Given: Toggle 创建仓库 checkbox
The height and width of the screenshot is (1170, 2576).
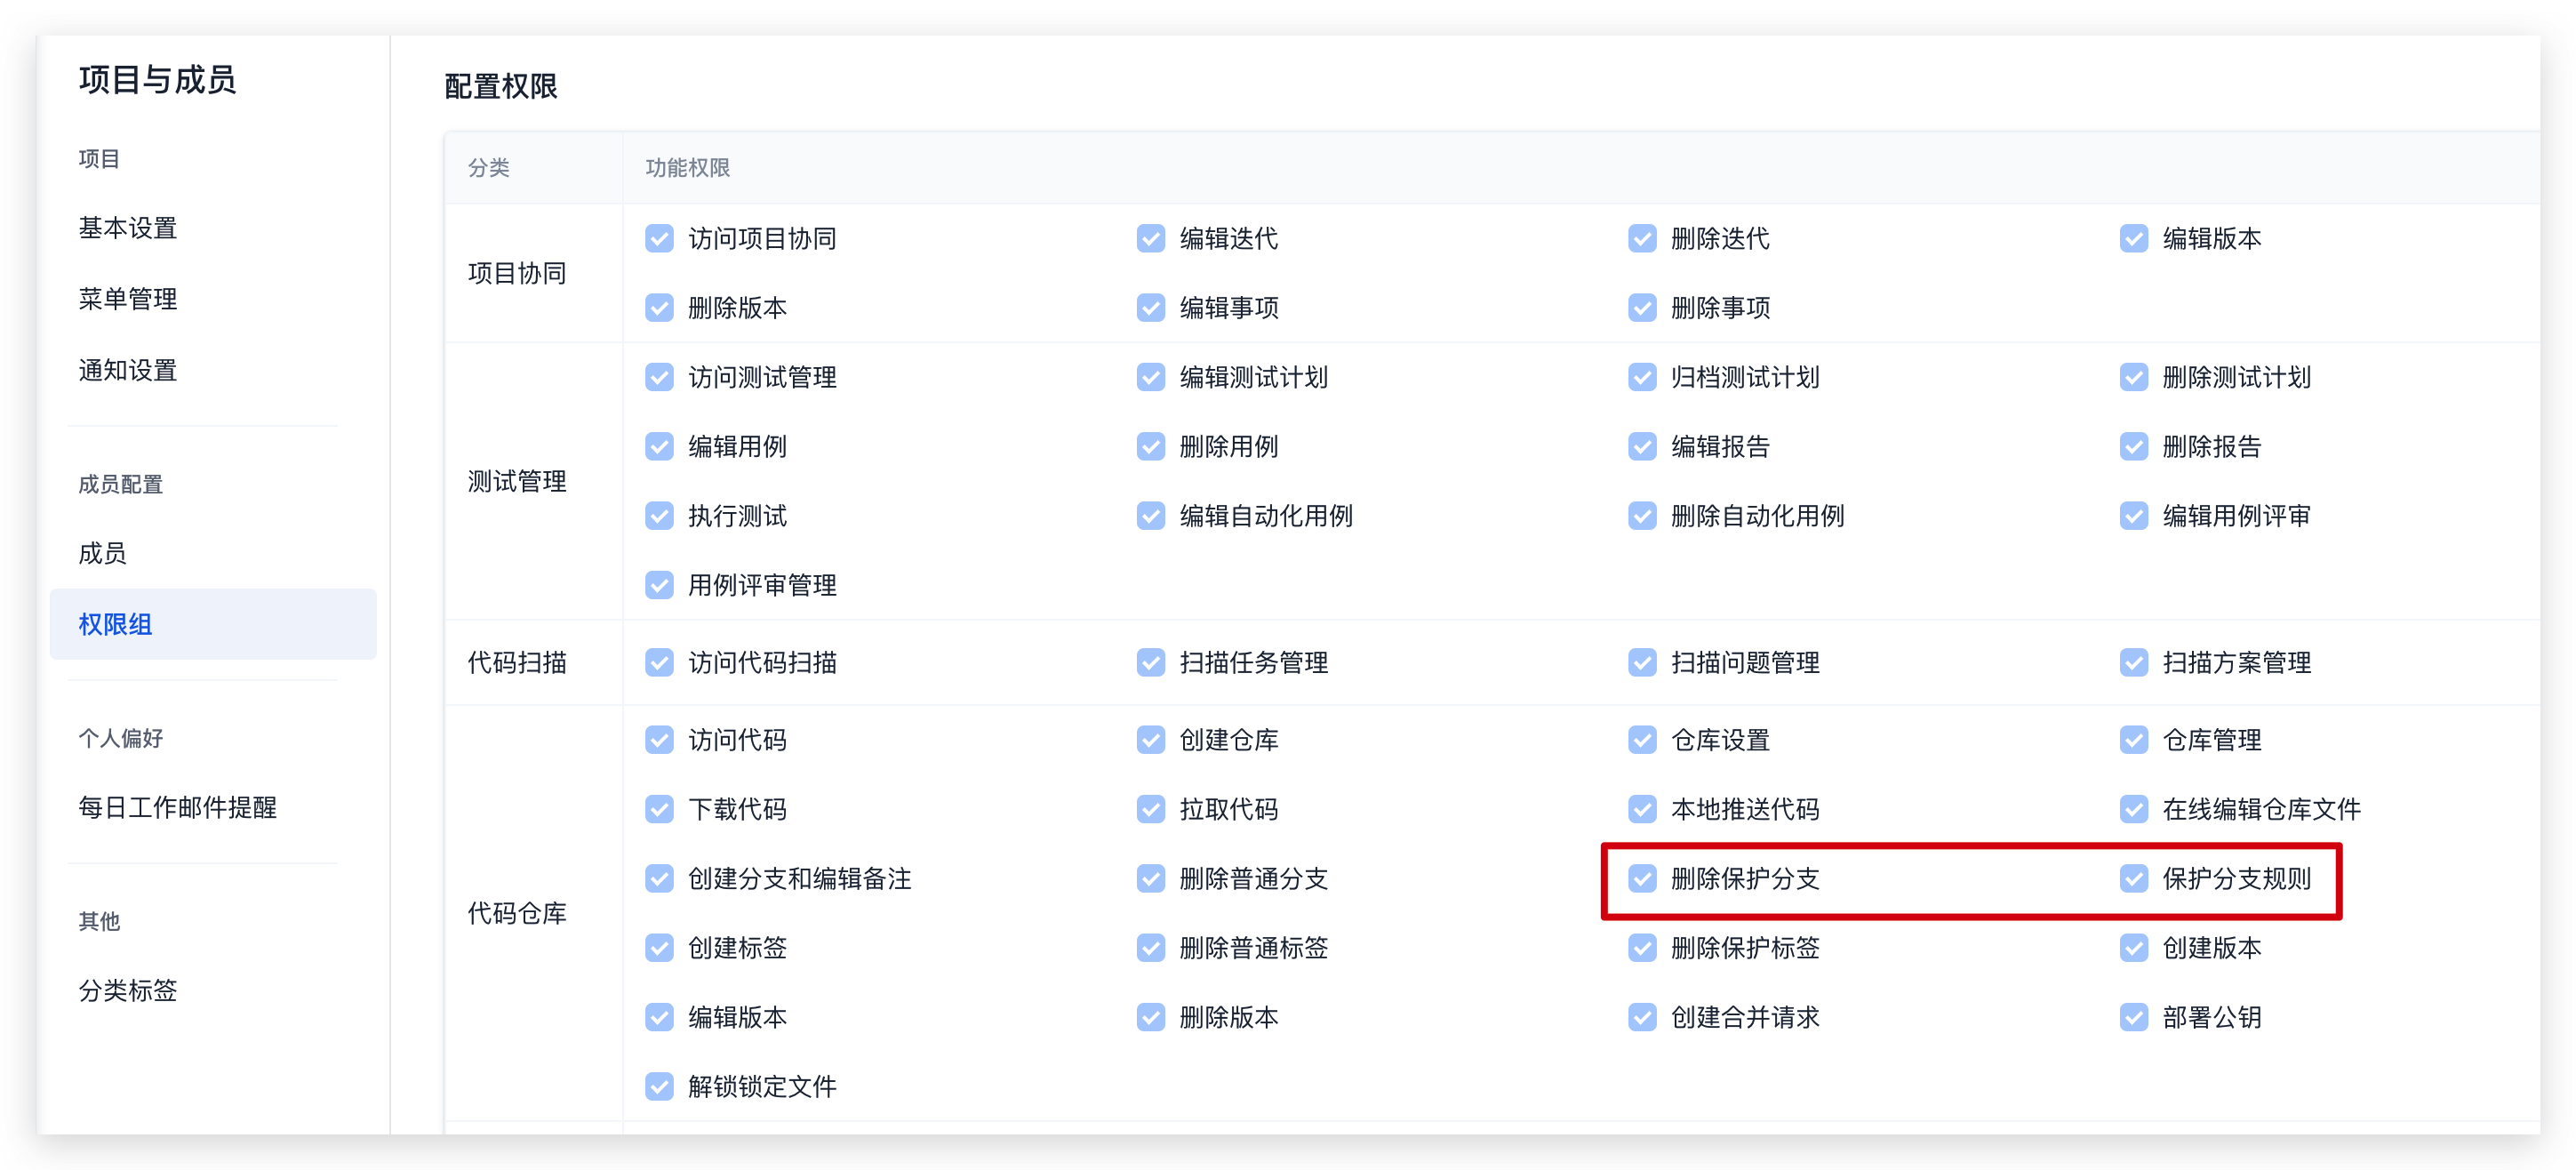Looking at the screenshot, I should tap(1151, 740).
